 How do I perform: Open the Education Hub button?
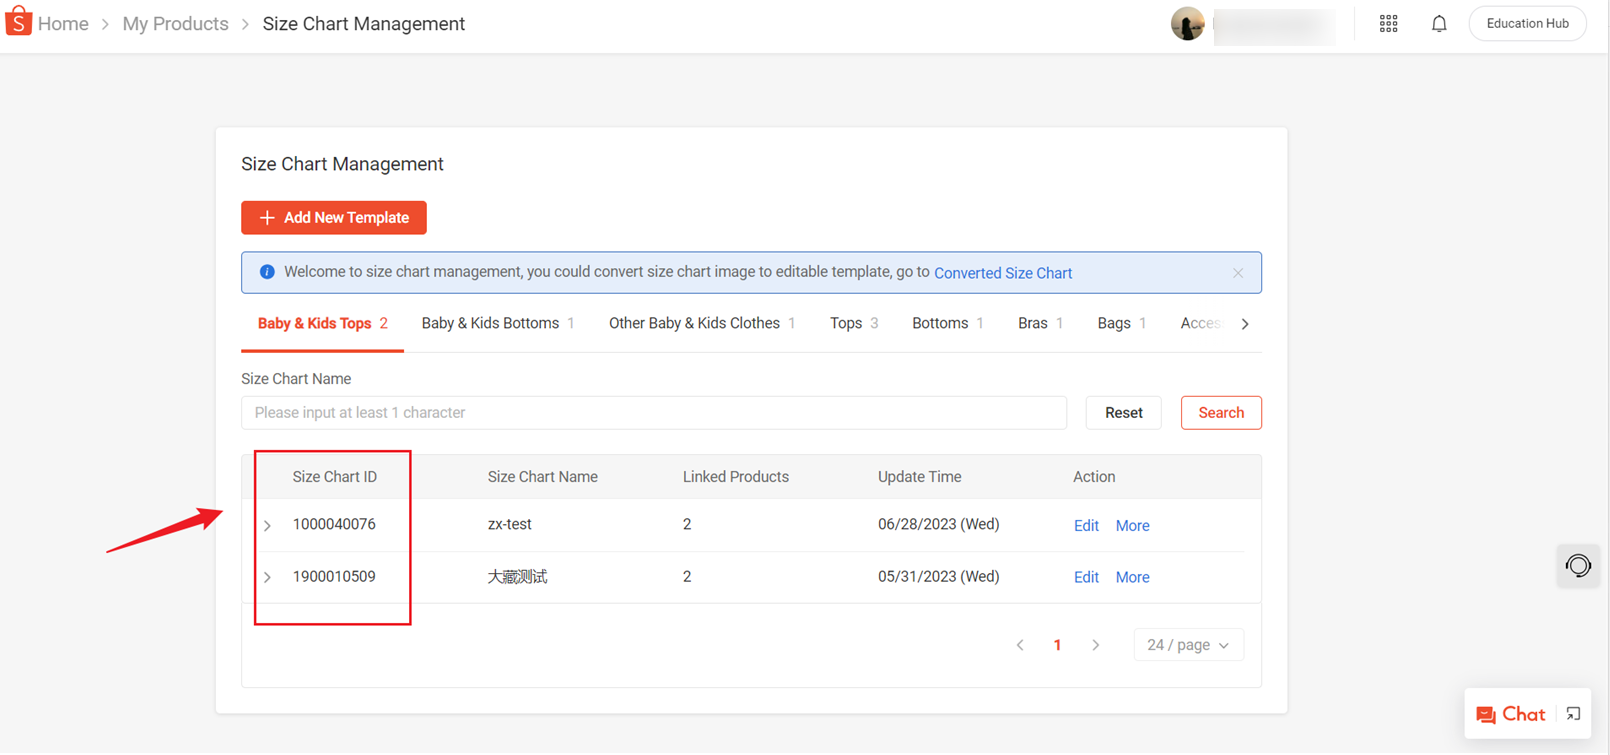point(1527,24)
